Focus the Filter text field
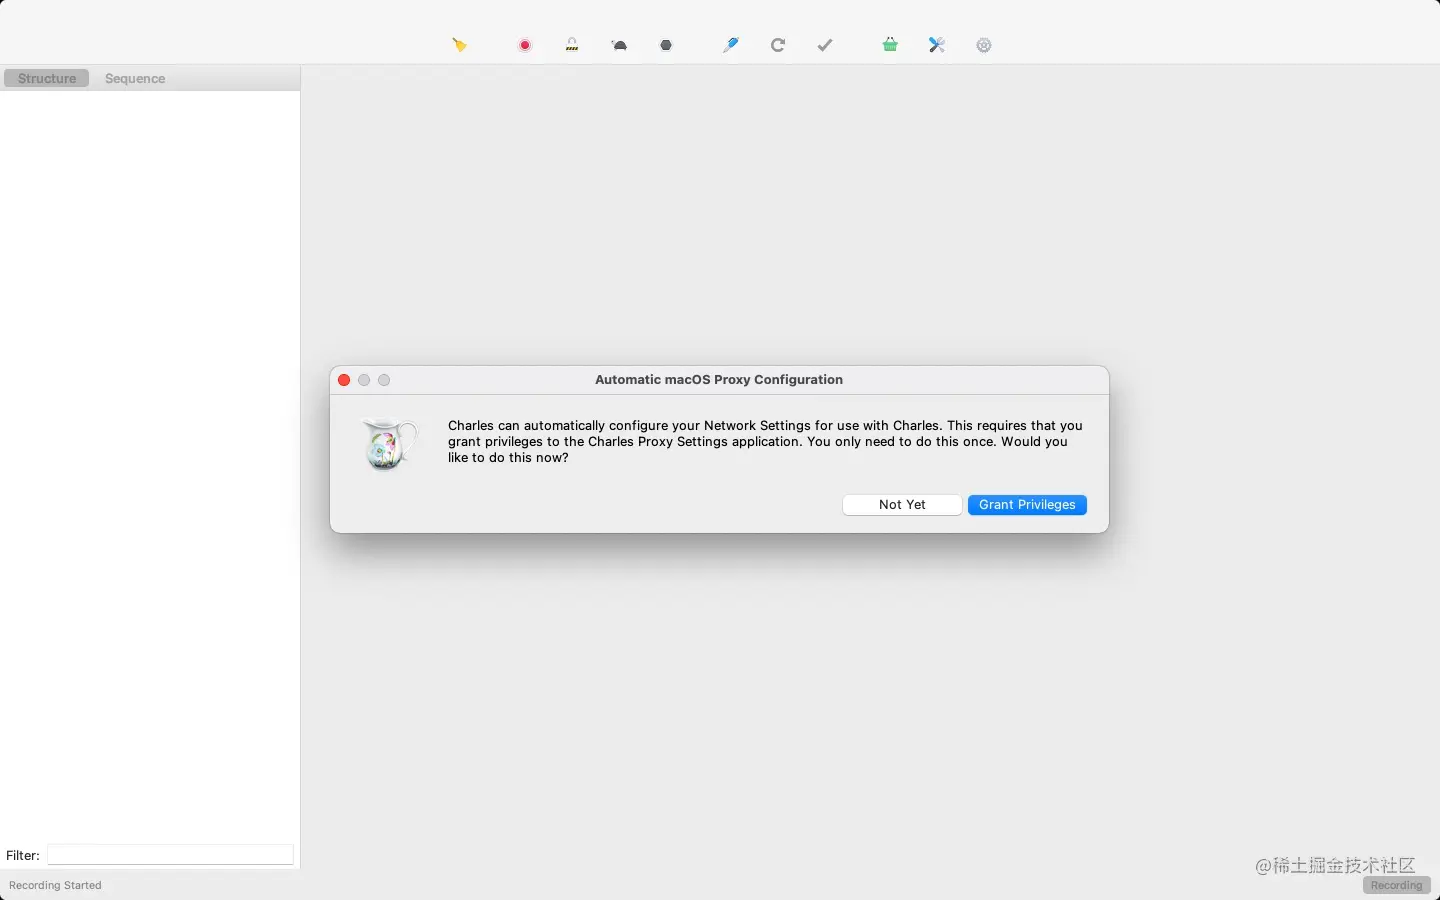1440x900 pixels. (170, 855)
